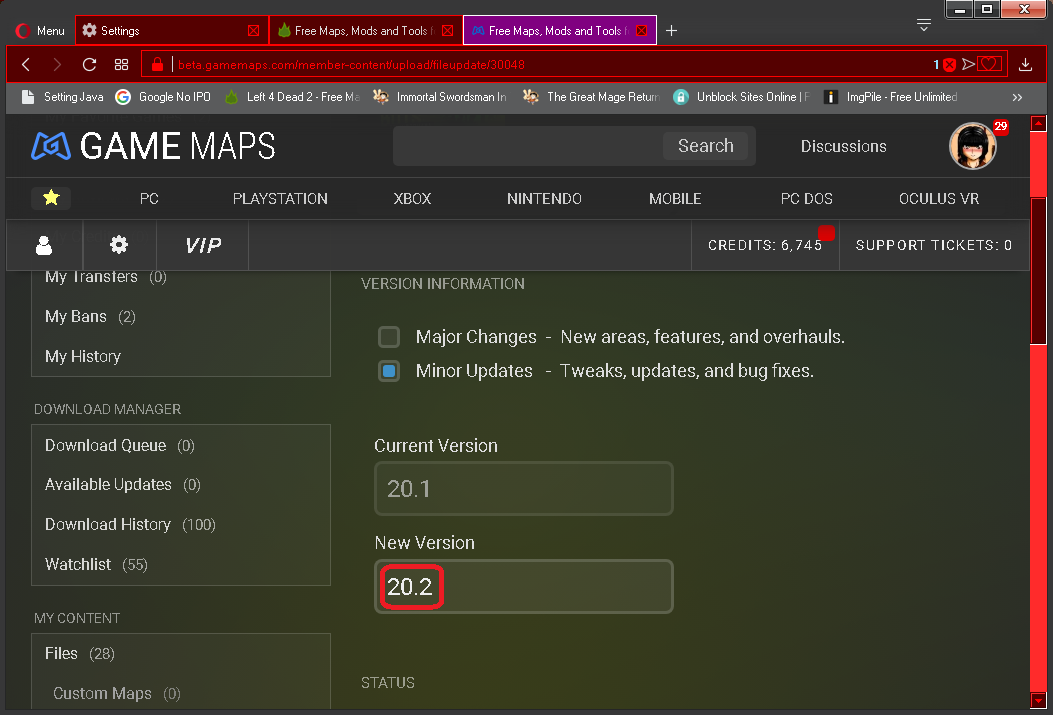Select the VIP membership icon

[x=202, y=244]
